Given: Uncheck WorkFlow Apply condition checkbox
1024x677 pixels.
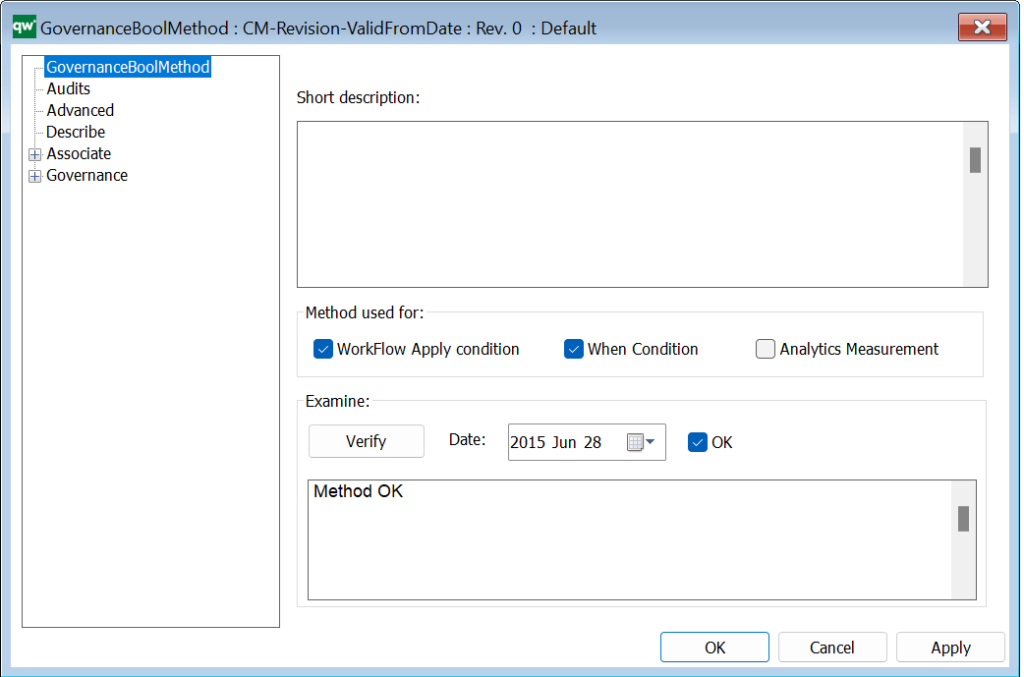Looking at the screenshot, I should tap(323, 349).
